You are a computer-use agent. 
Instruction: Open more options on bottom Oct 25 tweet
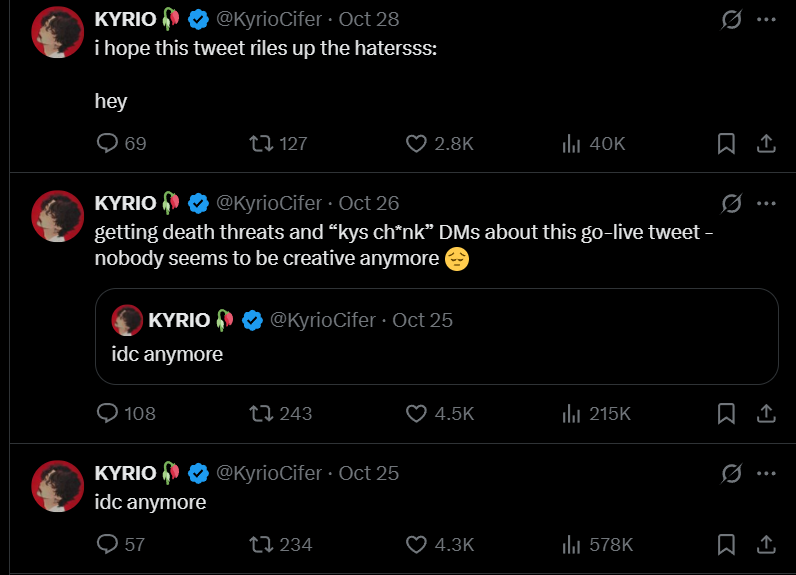766,472
